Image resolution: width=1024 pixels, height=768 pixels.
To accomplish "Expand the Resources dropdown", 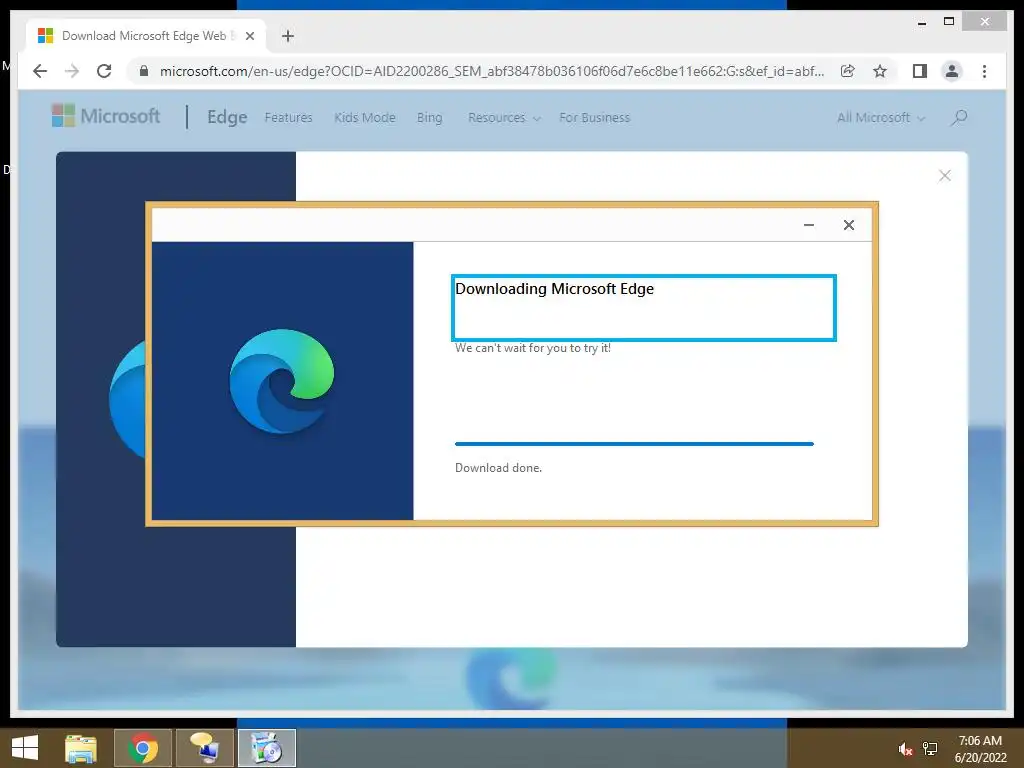I will [x=504, y=118].
